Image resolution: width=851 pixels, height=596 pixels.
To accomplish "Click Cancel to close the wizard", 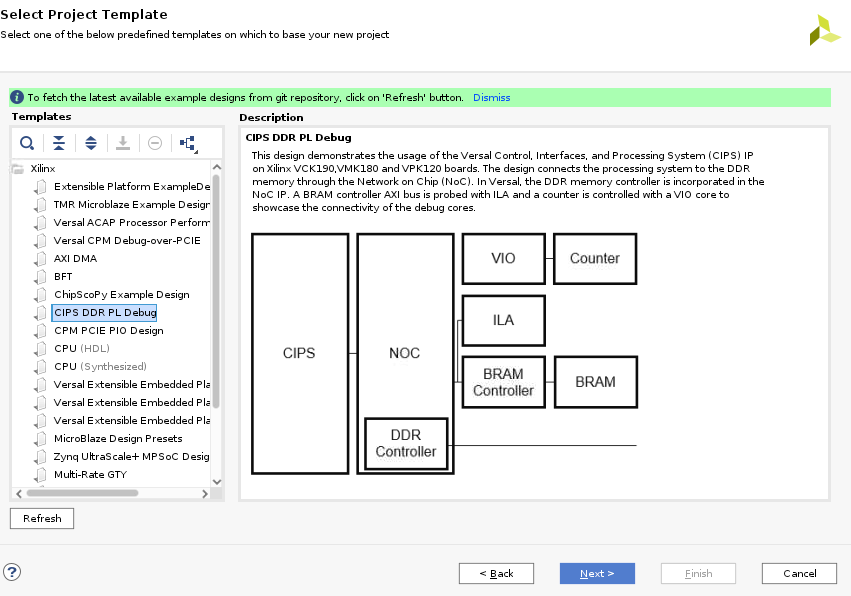I will tap(798, 573).
